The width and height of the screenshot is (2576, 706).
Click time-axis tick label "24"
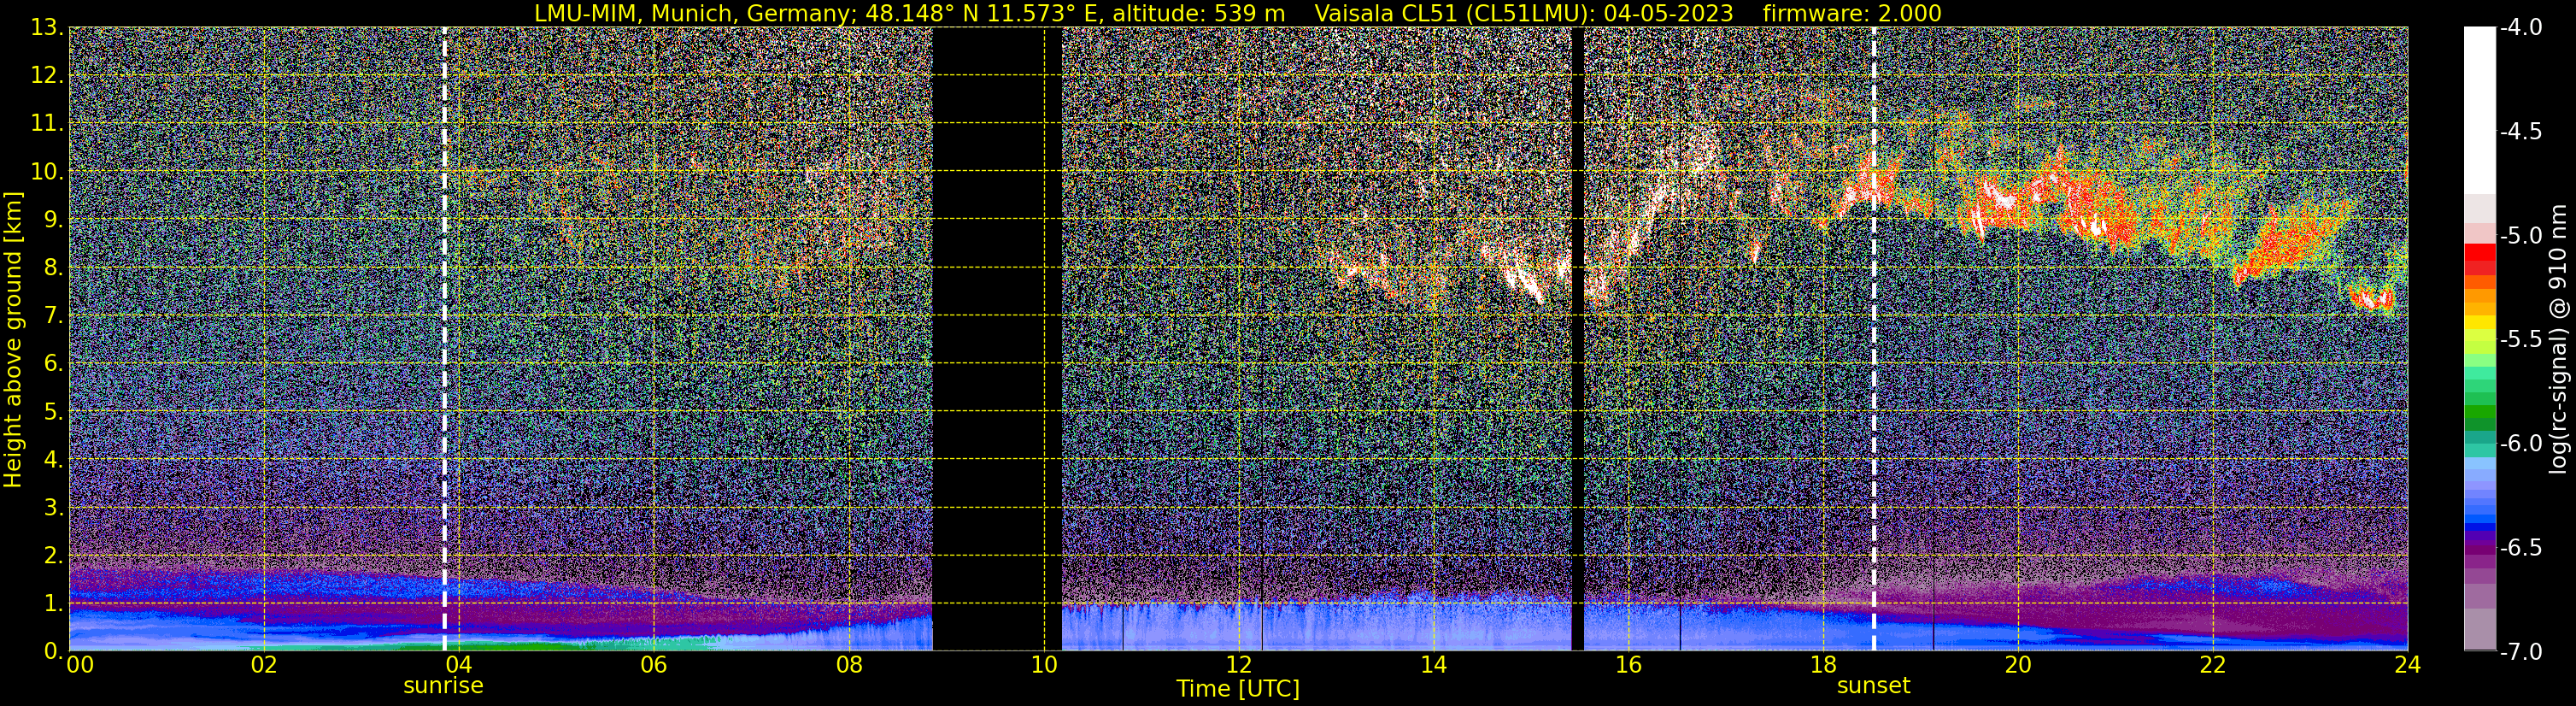[2407, 665]
